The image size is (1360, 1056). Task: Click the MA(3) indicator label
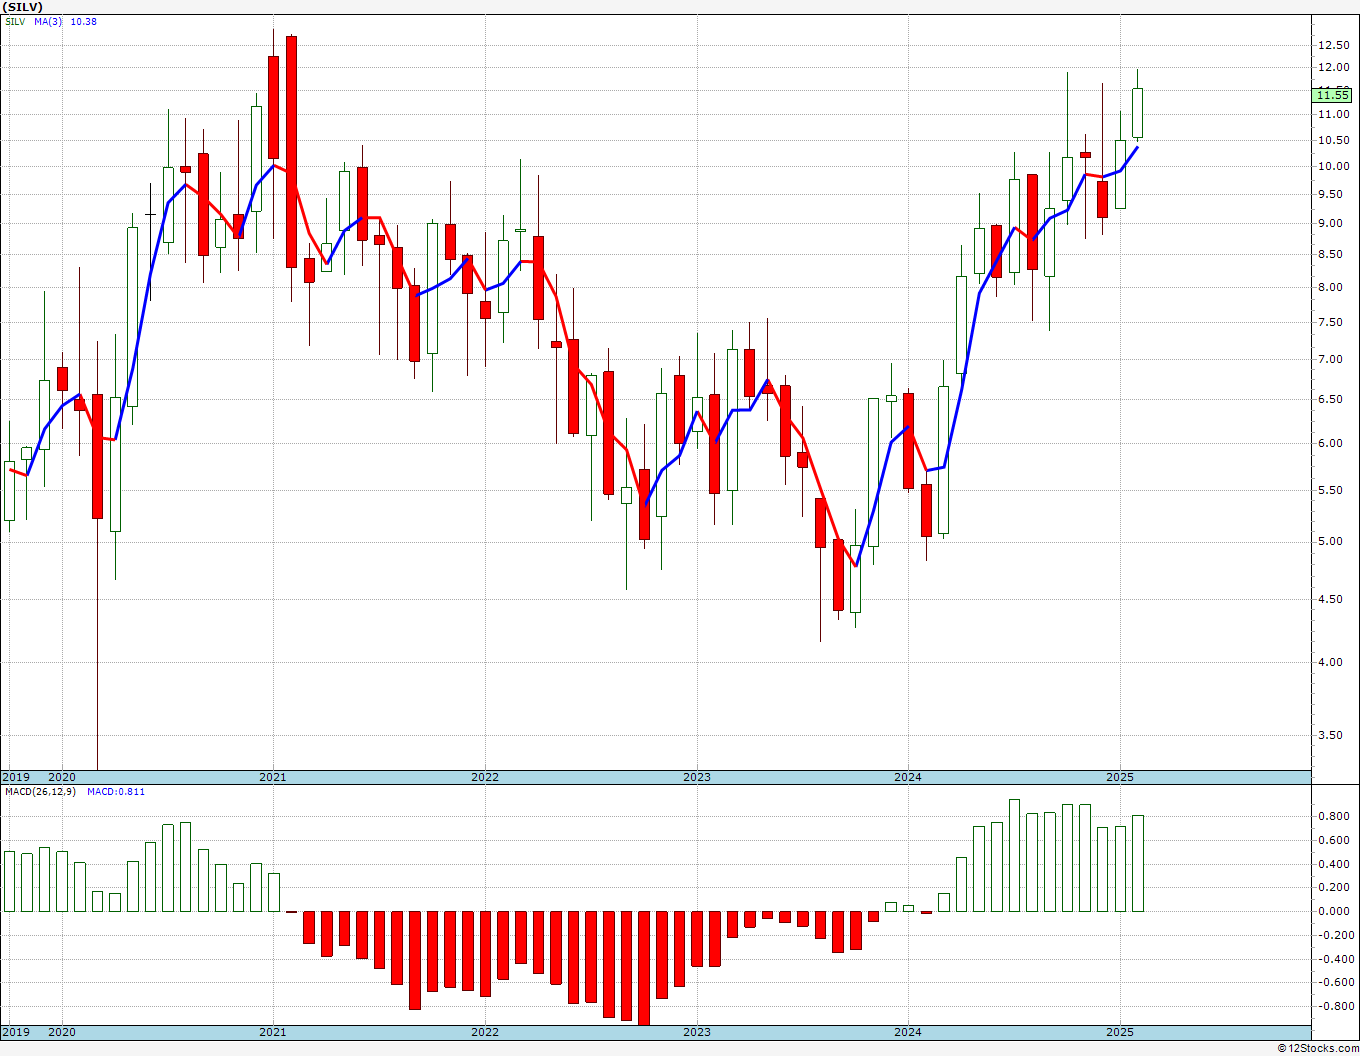(x=48, y=22)
